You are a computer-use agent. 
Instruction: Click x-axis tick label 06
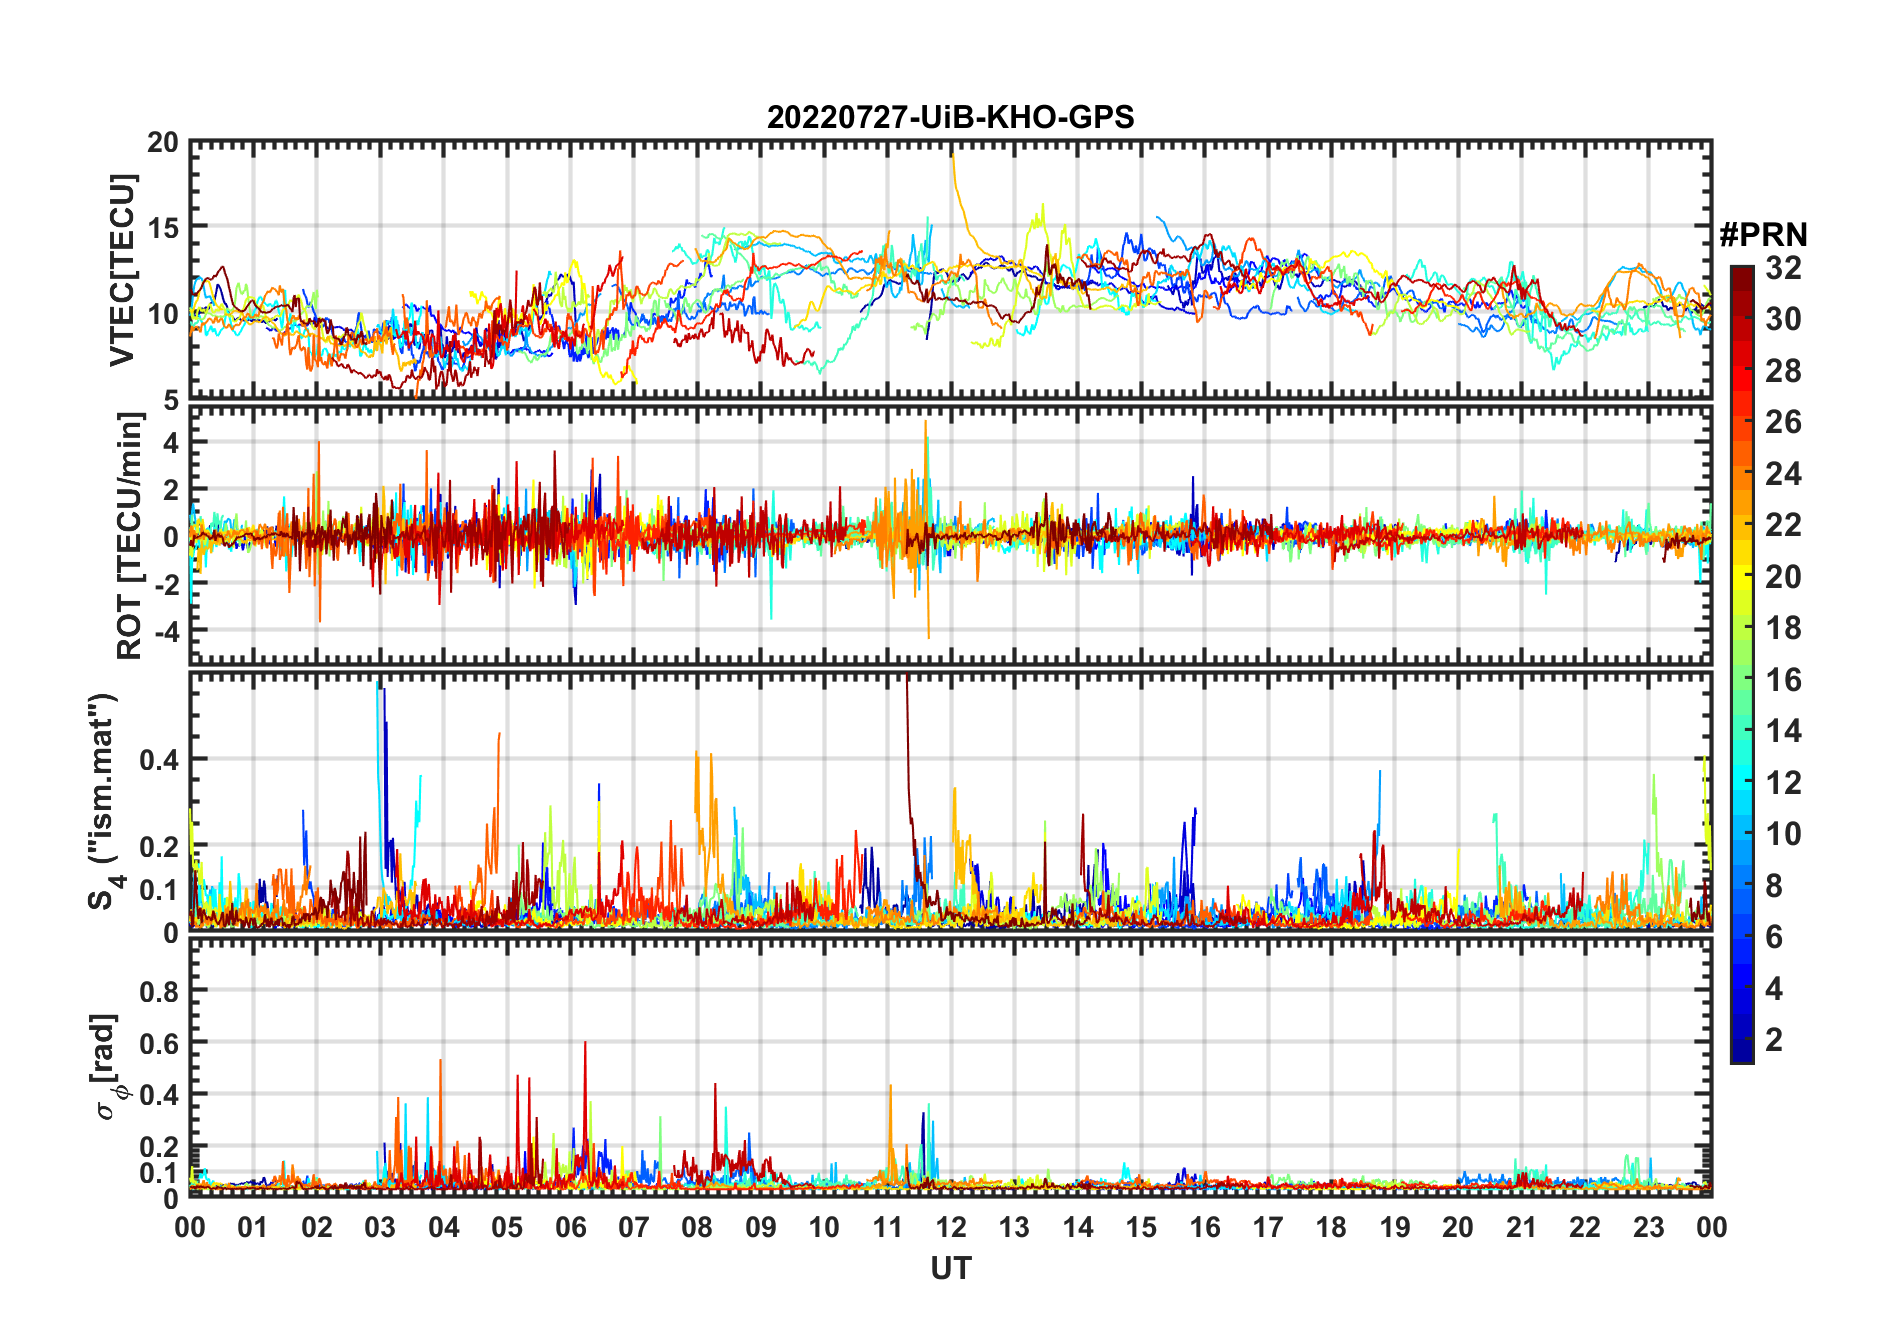[570, 1227]
